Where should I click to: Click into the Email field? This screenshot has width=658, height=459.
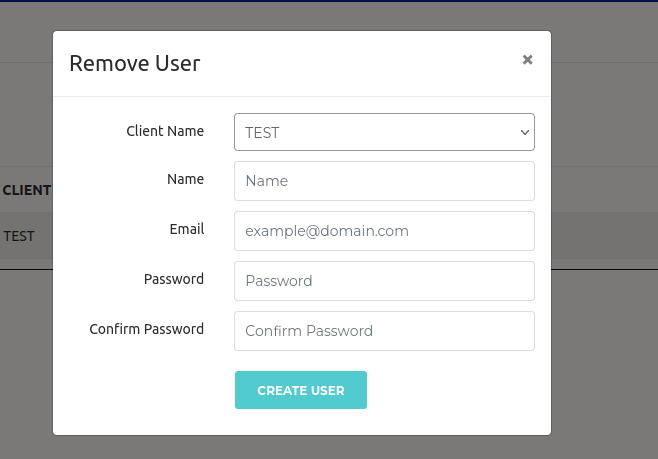(384, 231)
